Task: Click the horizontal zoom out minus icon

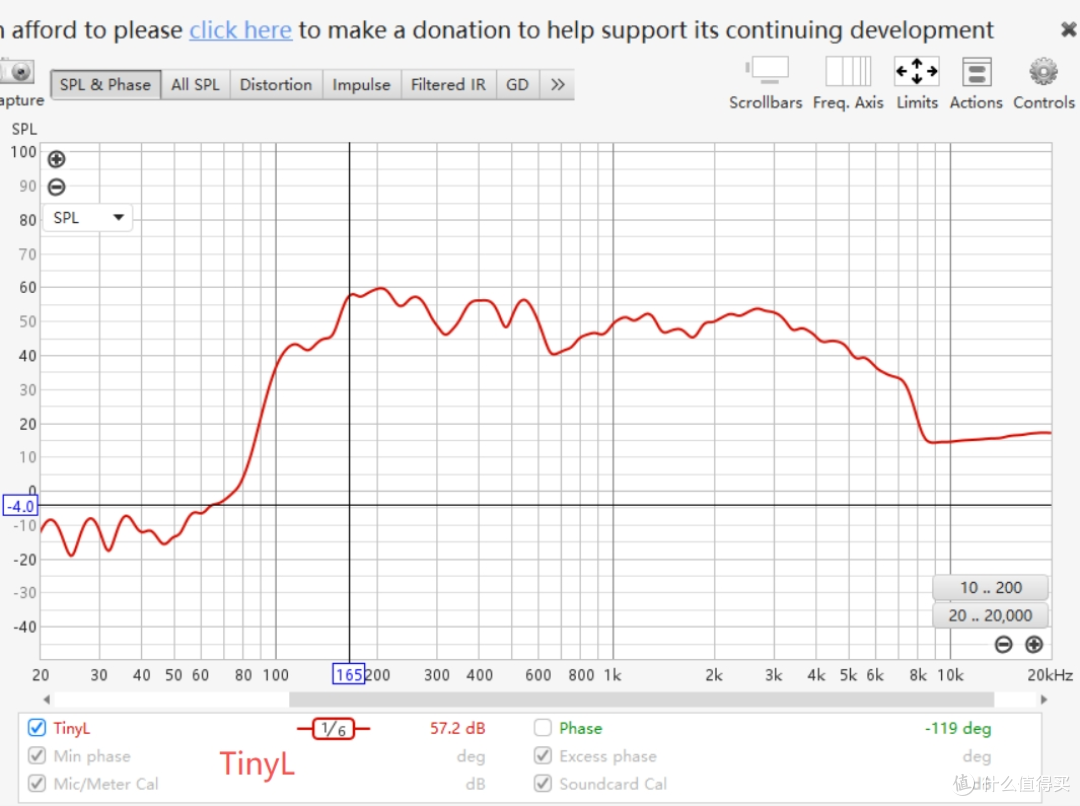Action: pyautogui.click(x=1004, y=644)
